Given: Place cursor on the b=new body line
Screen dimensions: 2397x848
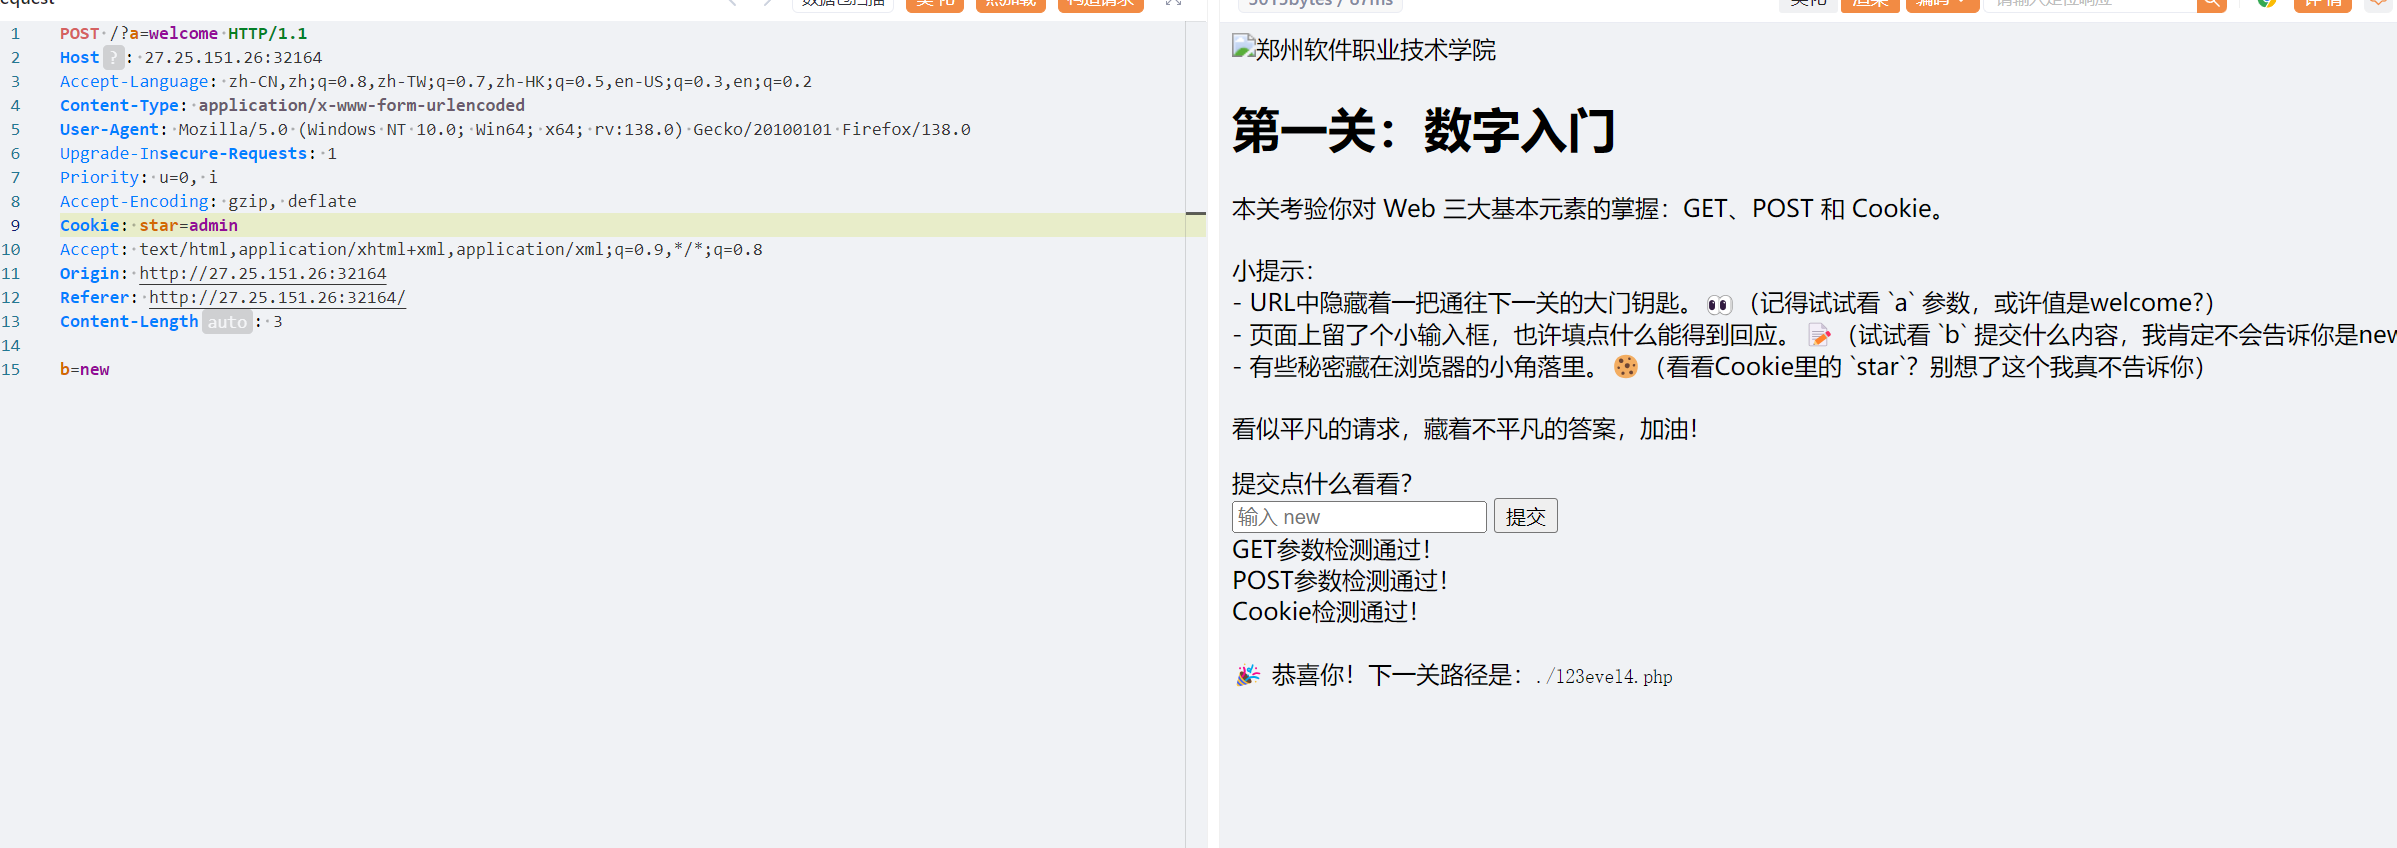Looking at the screenshot, I should coord(85,370).
